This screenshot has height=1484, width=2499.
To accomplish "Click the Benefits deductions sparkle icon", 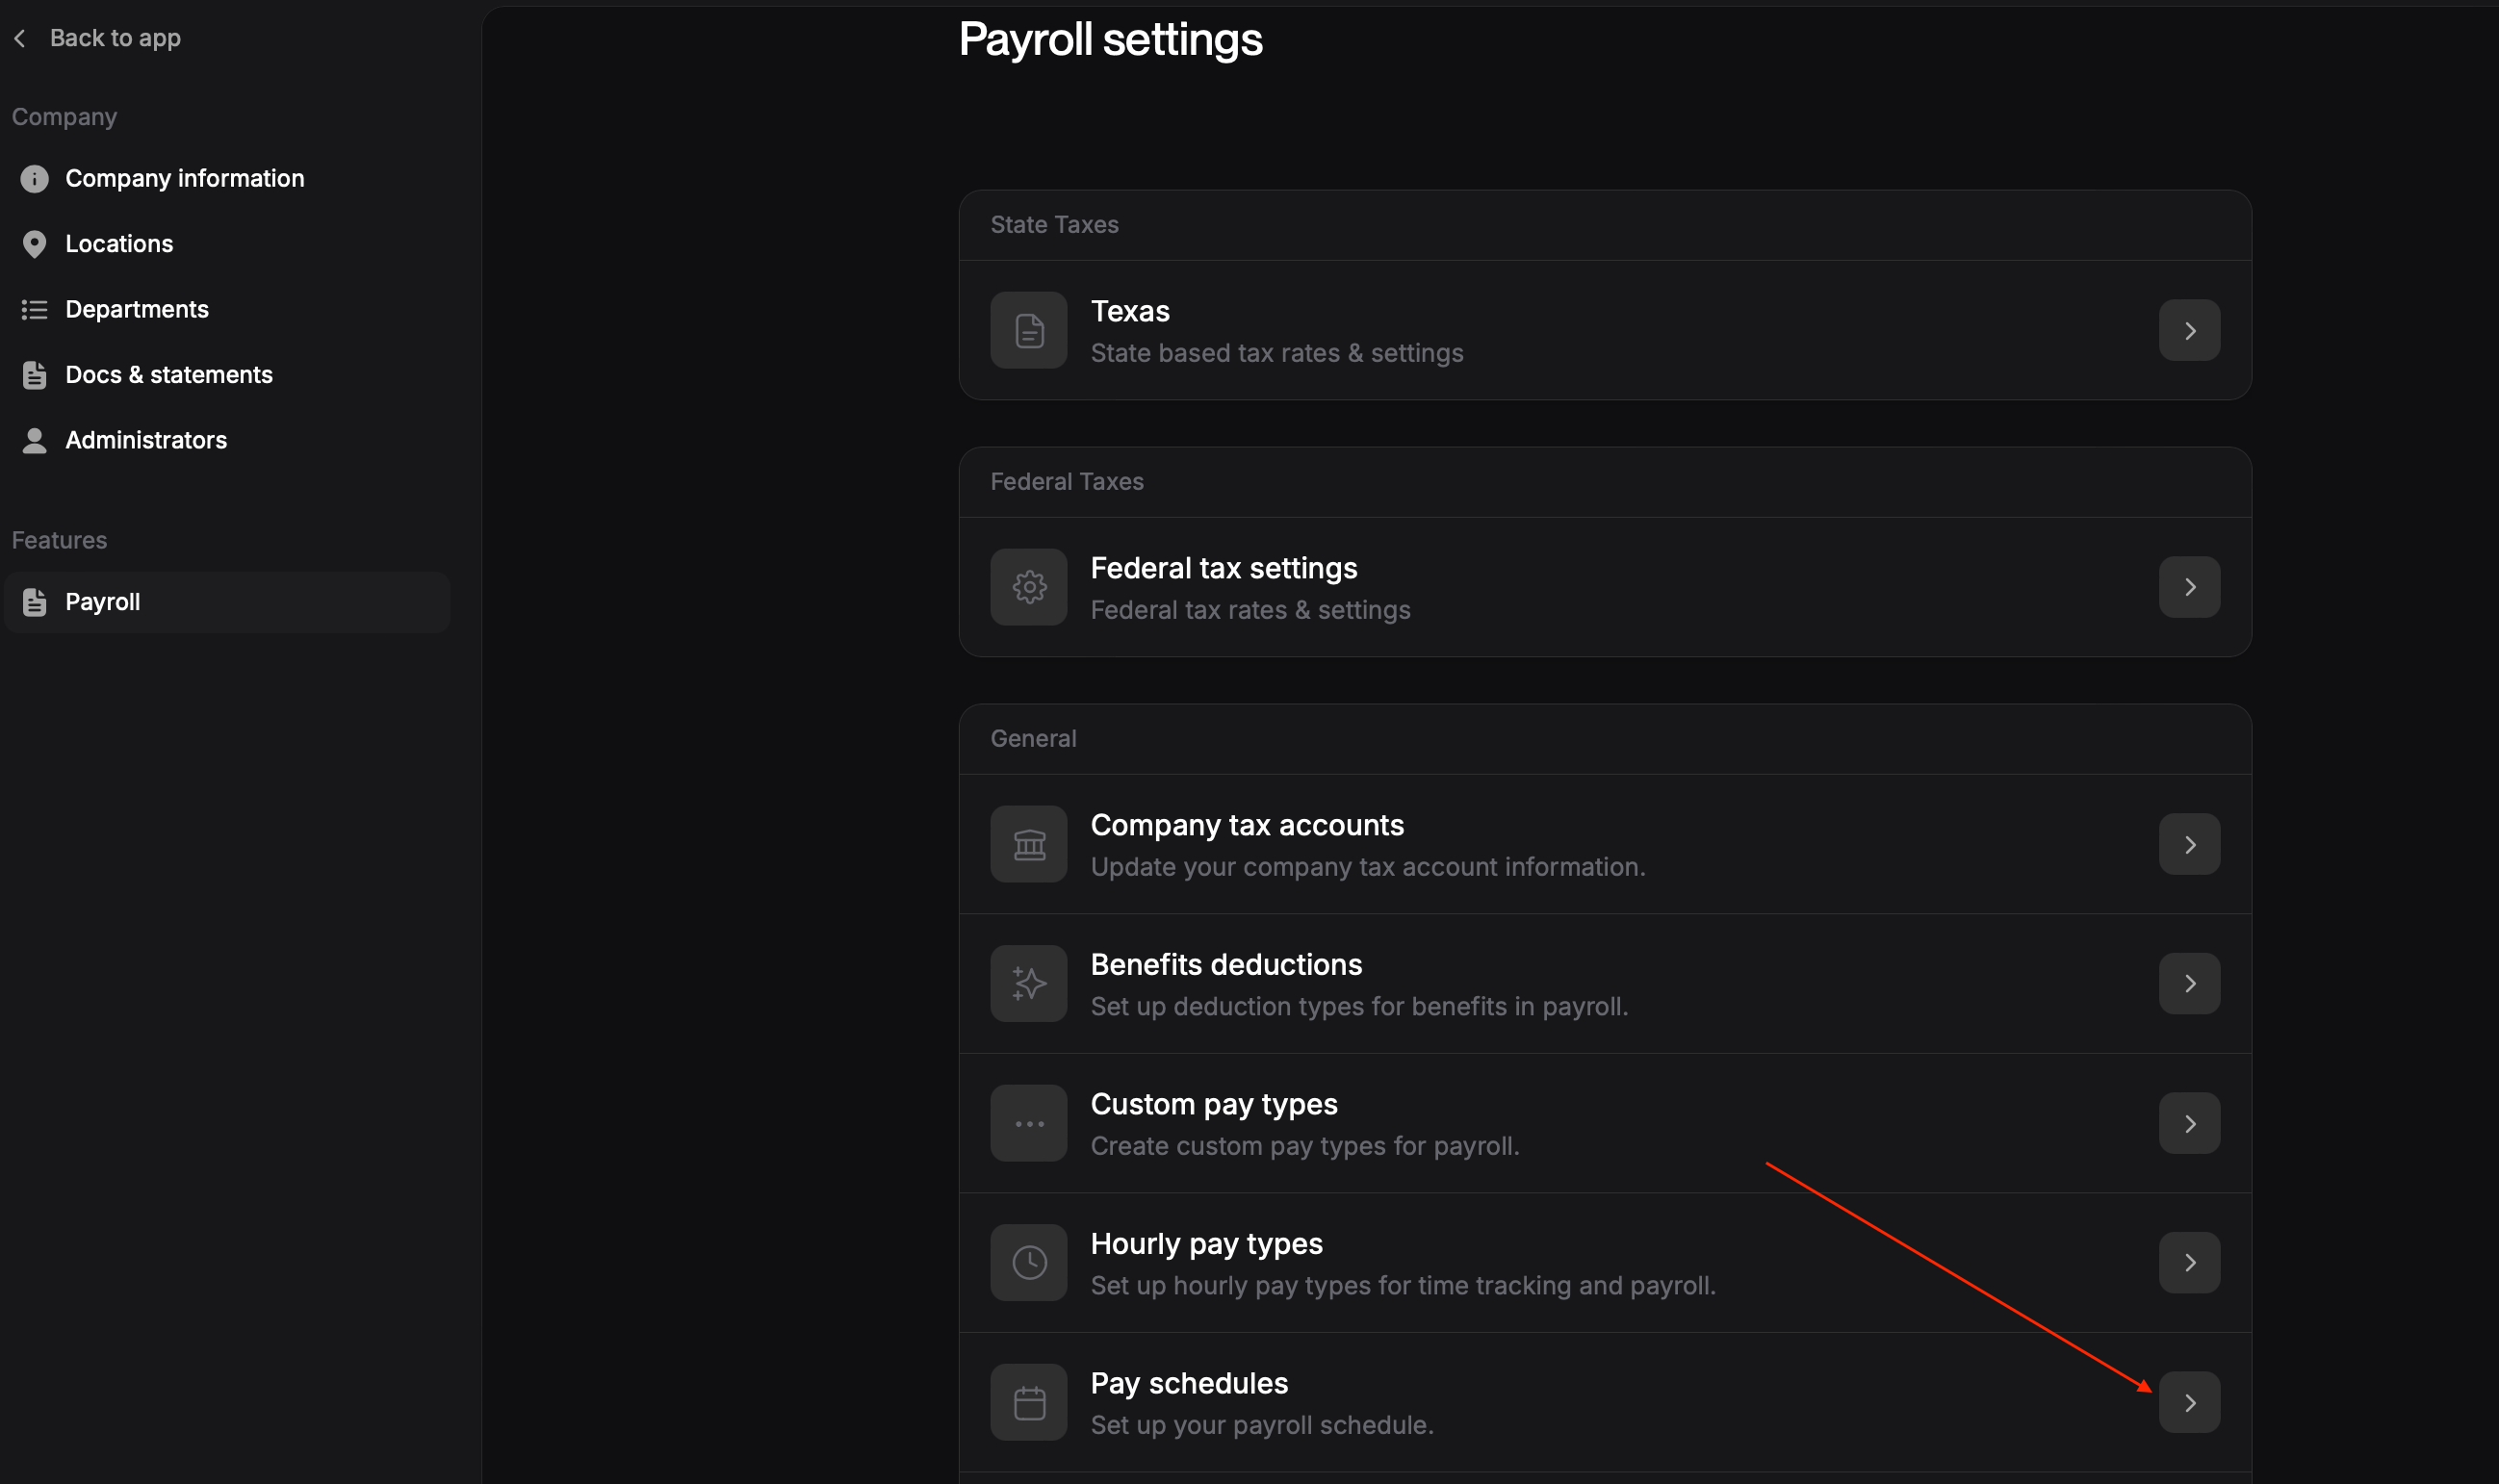I will point(1029,983).
